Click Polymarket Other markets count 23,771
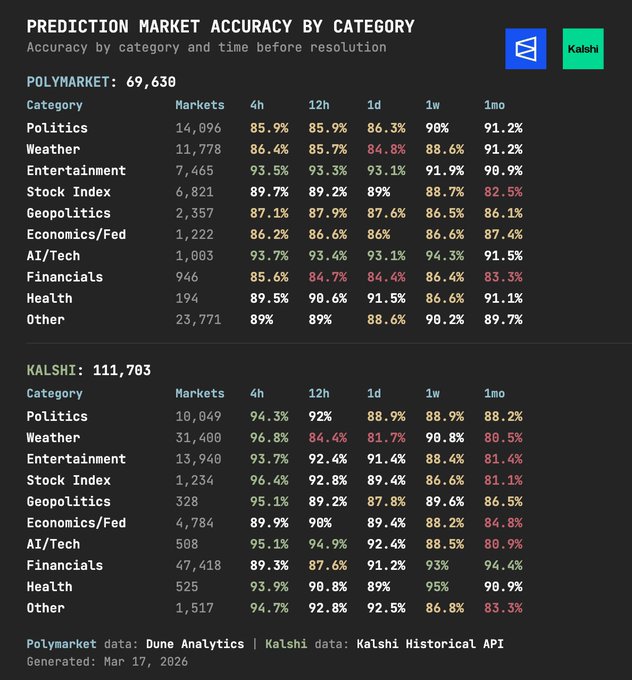 [x=196, y=320]
